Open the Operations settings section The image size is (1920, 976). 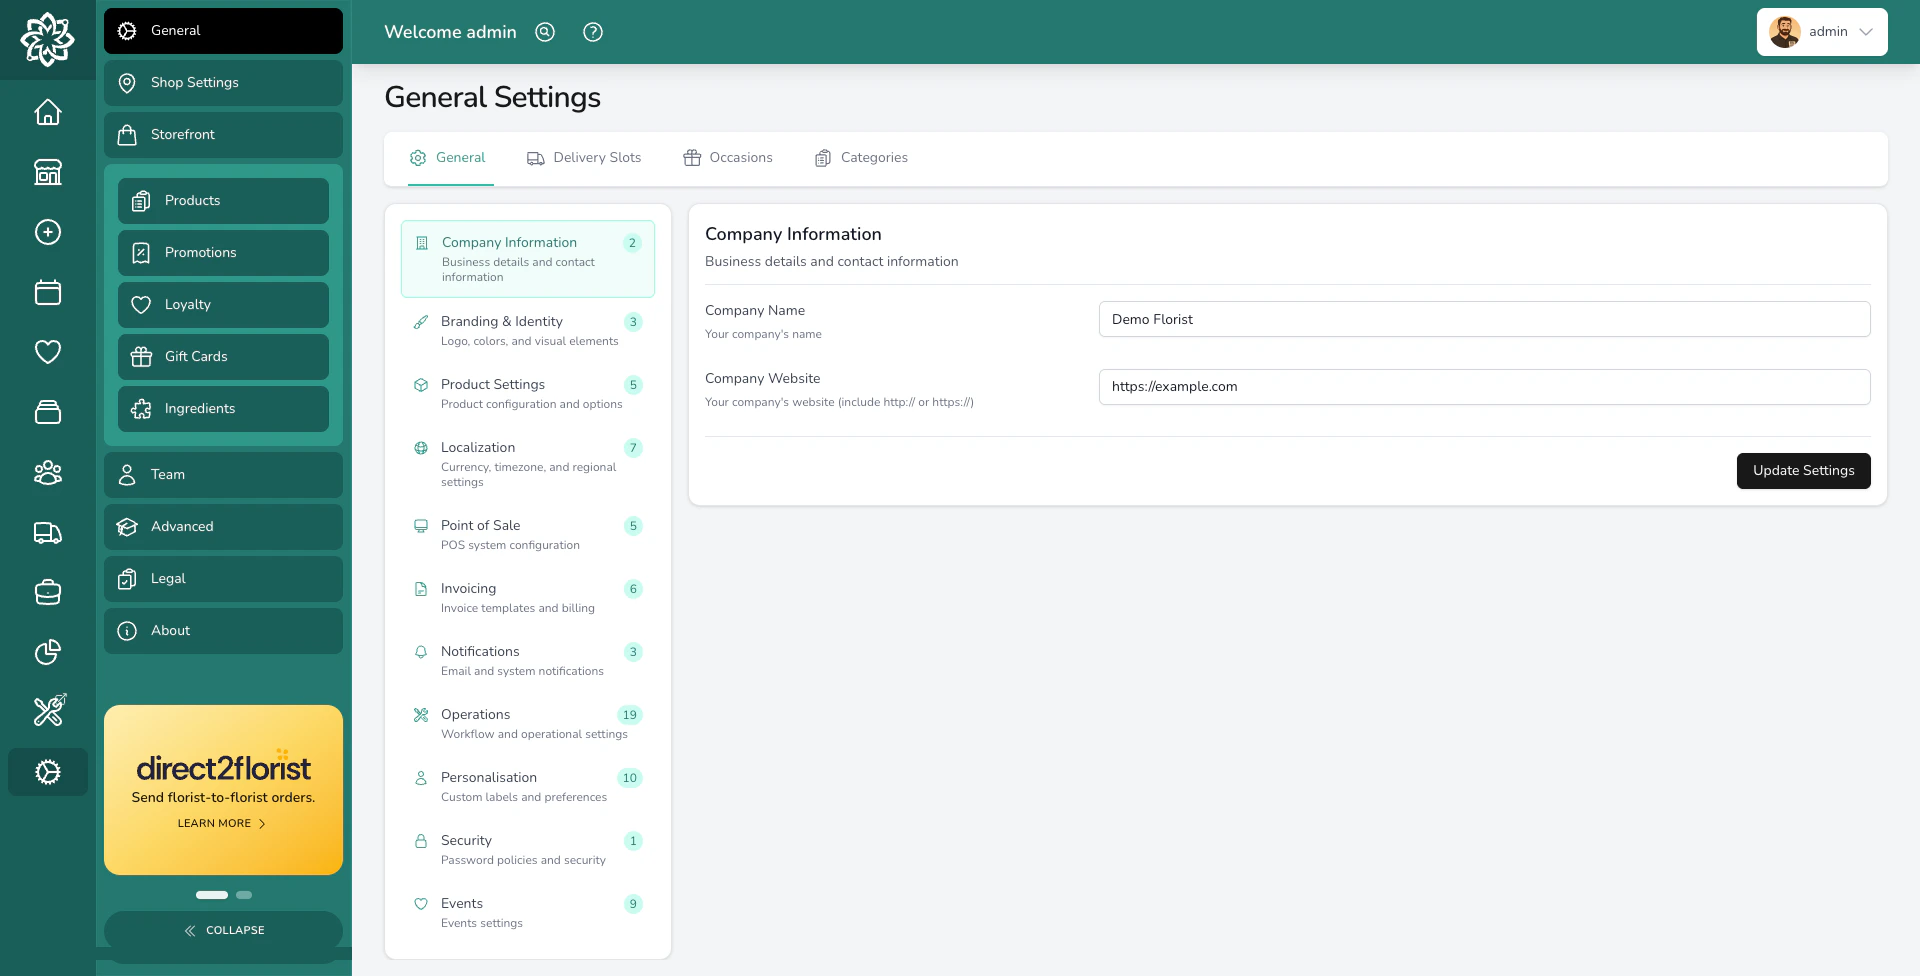[x=527, y=722]
